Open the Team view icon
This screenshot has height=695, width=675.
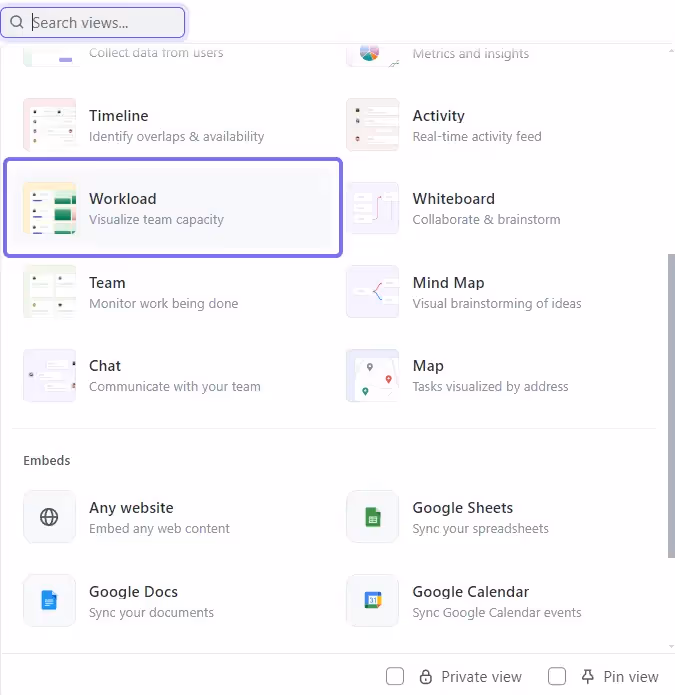point(49,292)
